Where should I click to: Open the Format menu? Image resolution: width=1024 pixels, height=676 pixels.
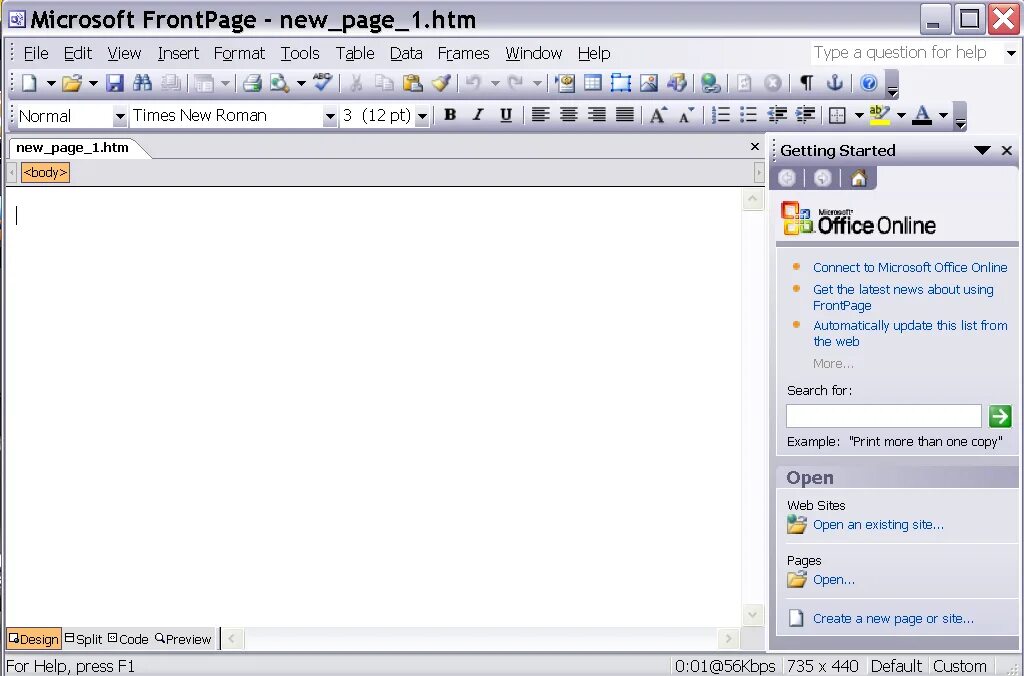coord(239,53)
